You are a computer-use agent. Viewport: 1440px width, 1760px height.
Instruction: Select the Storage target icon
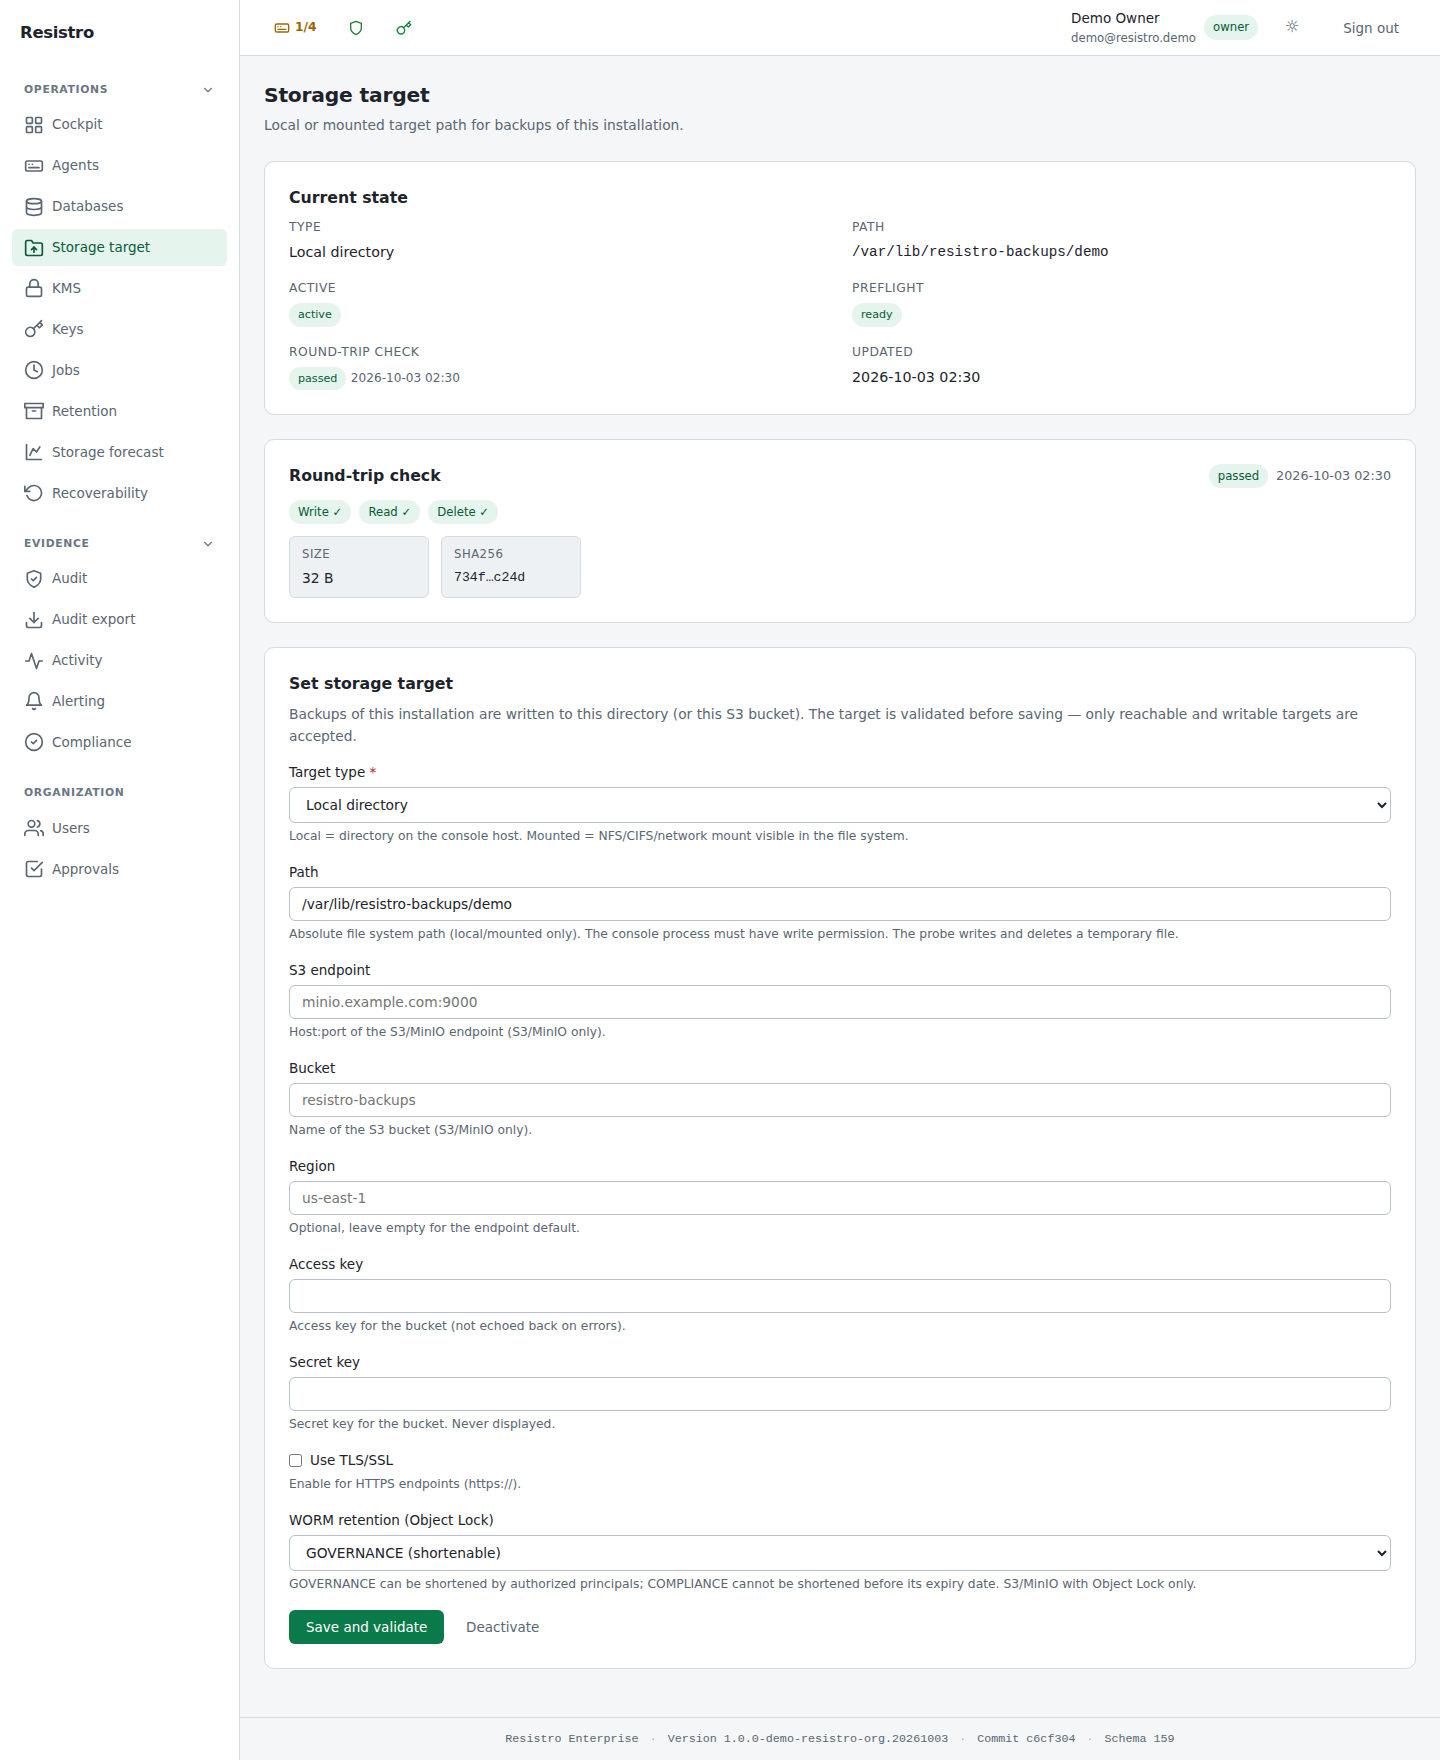point(34,247)
